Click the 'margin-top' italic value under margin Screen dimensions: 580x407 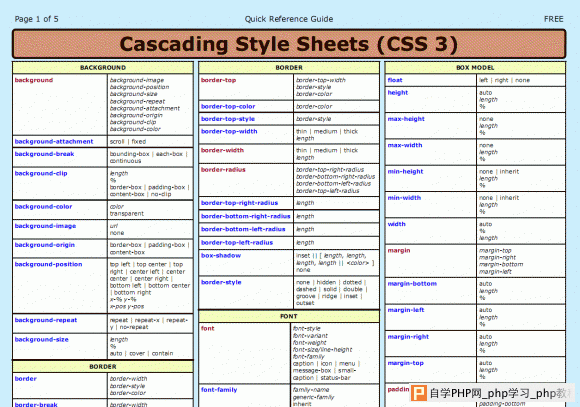coord(495,250)
